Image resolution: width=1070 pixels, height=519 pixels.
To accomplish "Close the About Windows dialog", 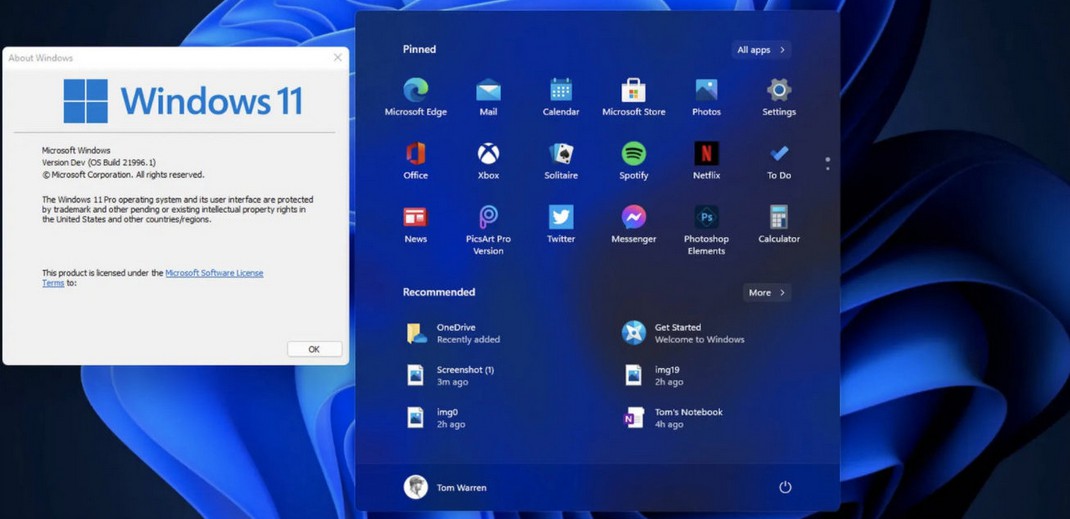I will (x=337, y=58).
